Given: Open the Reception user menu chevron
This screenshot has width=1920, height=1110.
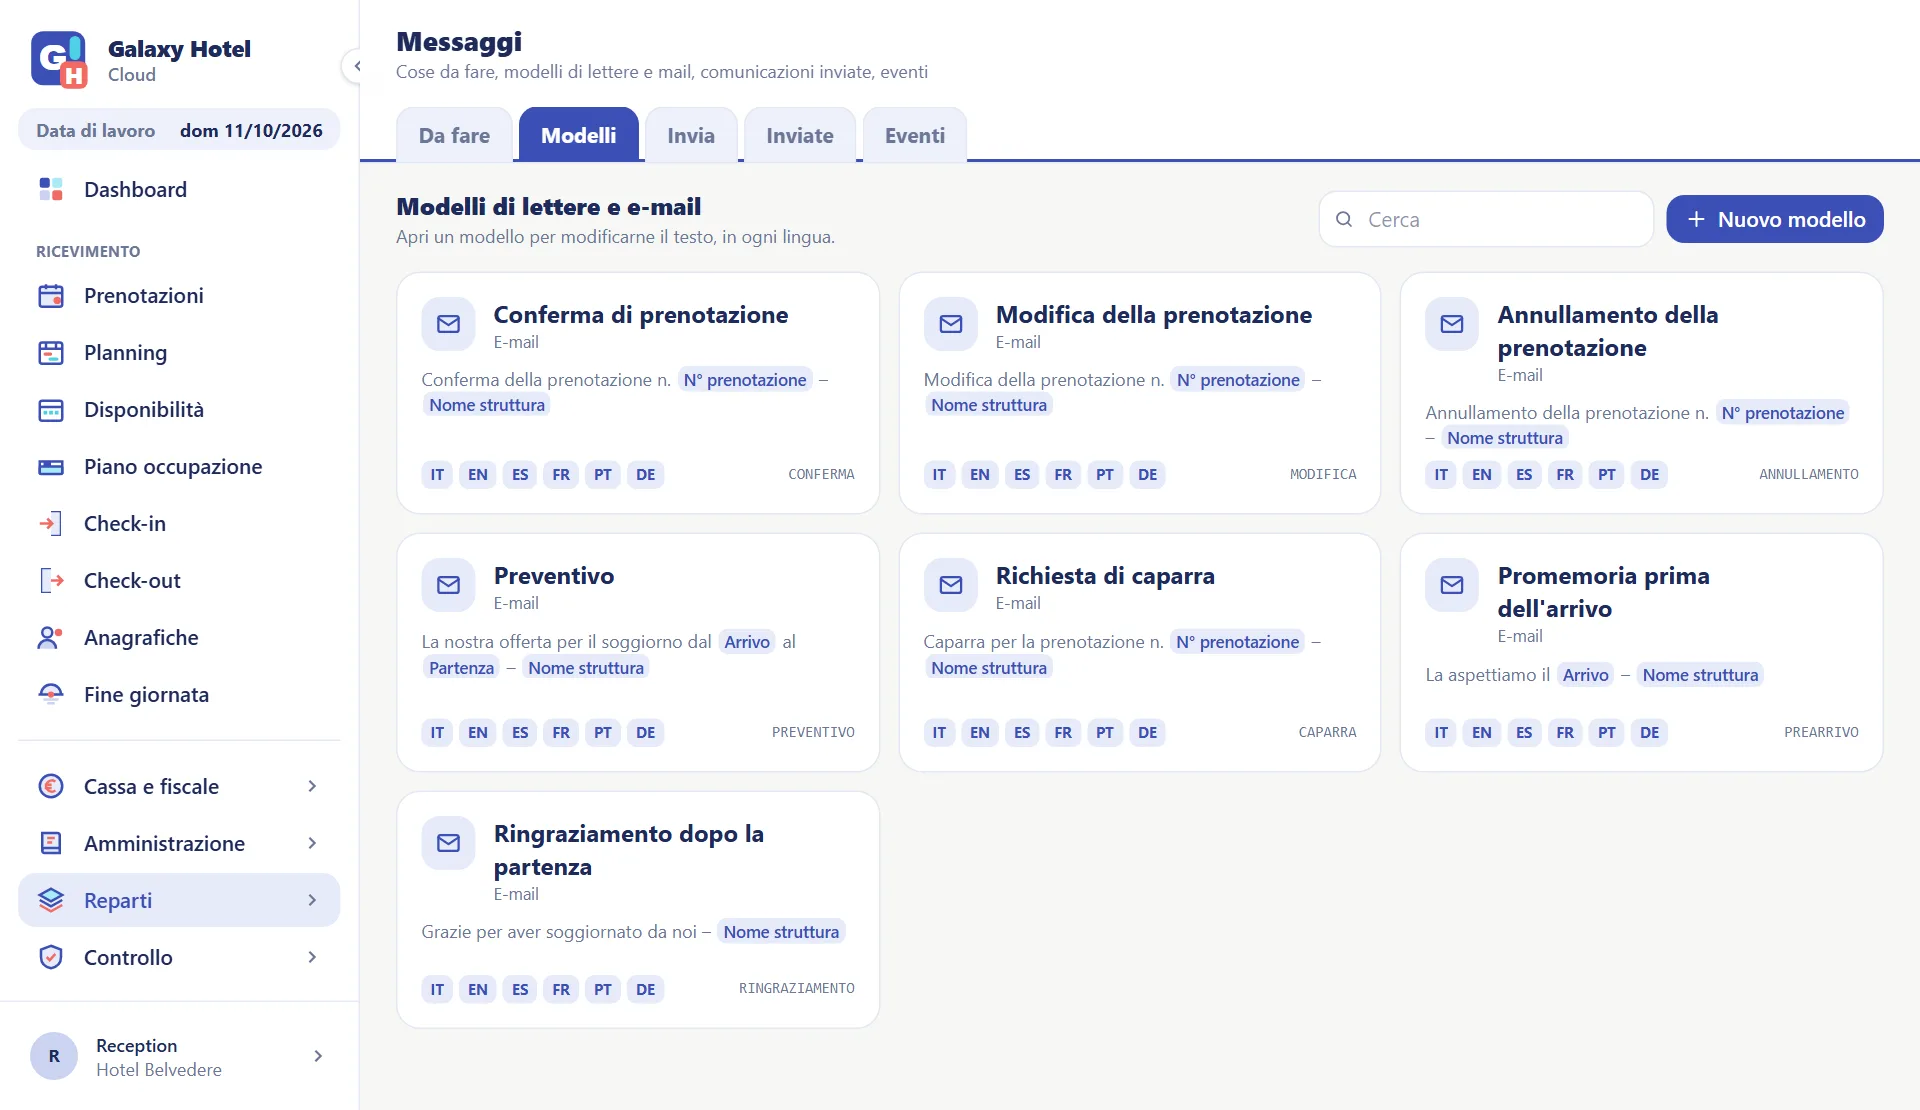Looking at the screenshot, I should point(318,1056).
